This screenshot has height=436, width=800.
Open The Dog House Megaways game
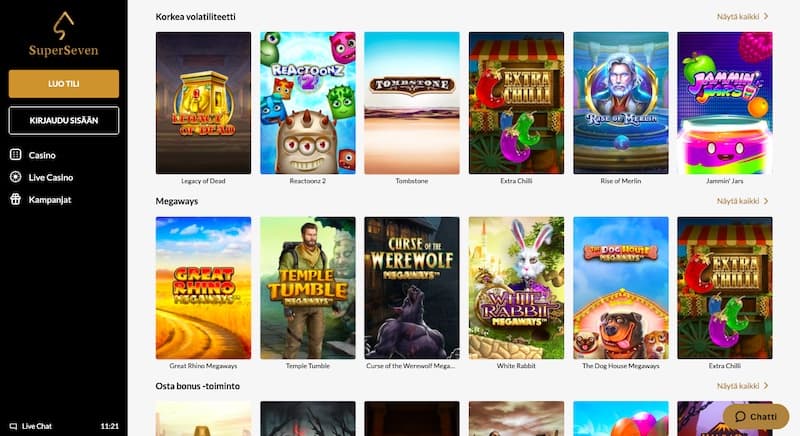tap(620, 288)
